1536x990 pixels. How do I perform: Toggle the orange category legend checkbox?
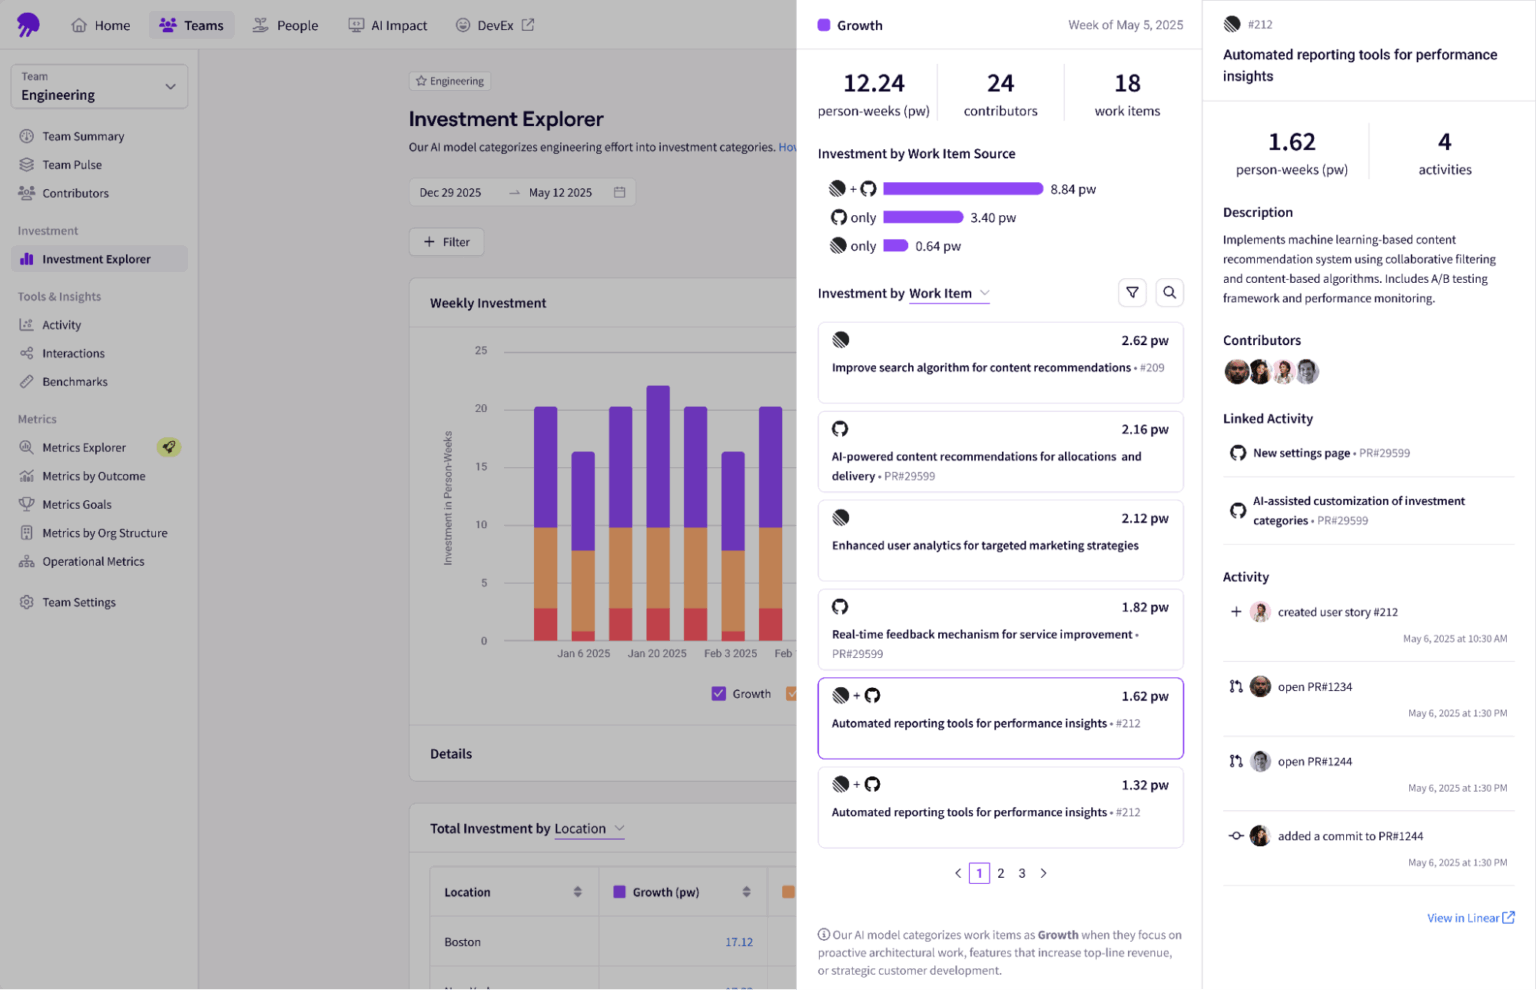click(x=793, y=693)
